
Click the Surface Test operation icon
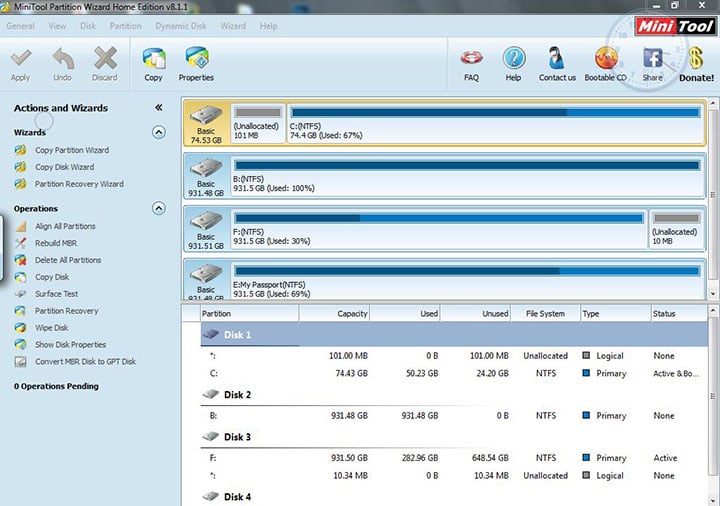[20, 294]
